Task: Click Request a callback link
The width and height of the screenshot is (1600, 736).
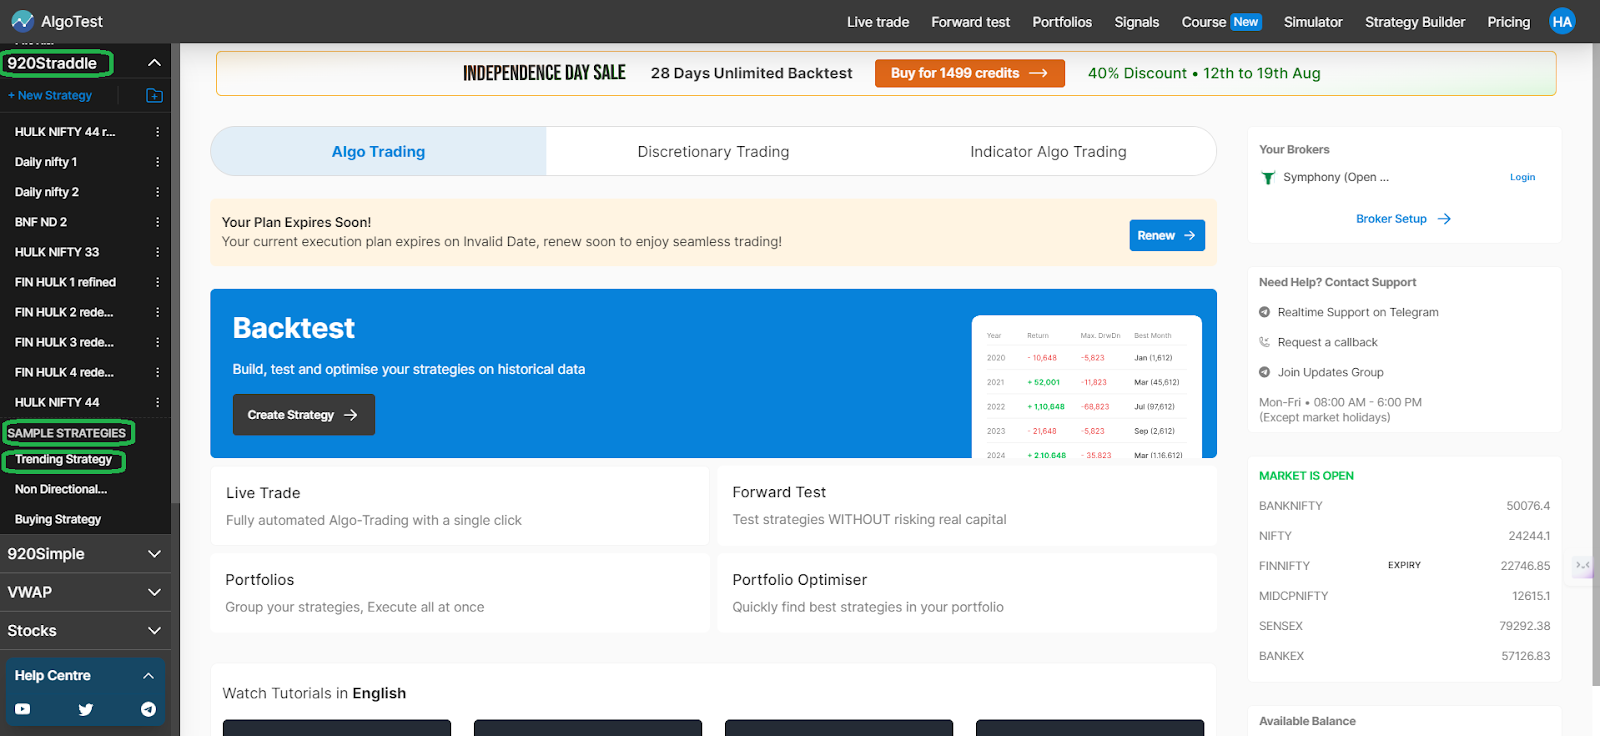Action: (x=1327, y=342)
